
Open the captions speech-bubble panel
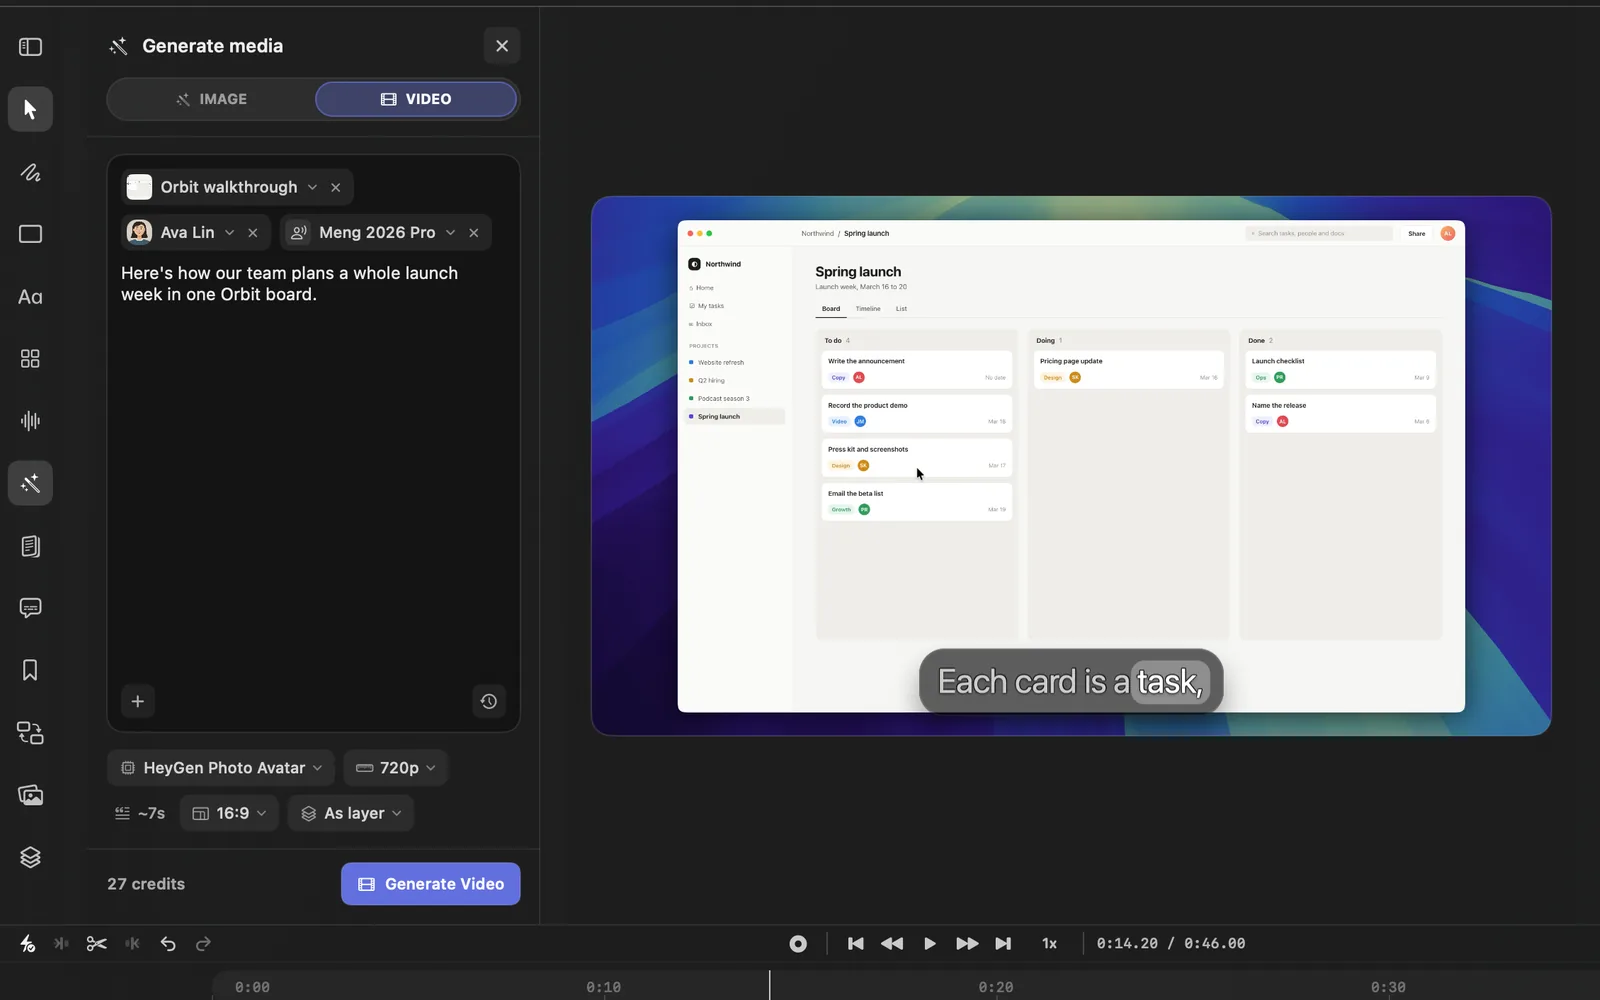[x=30, y=608]
